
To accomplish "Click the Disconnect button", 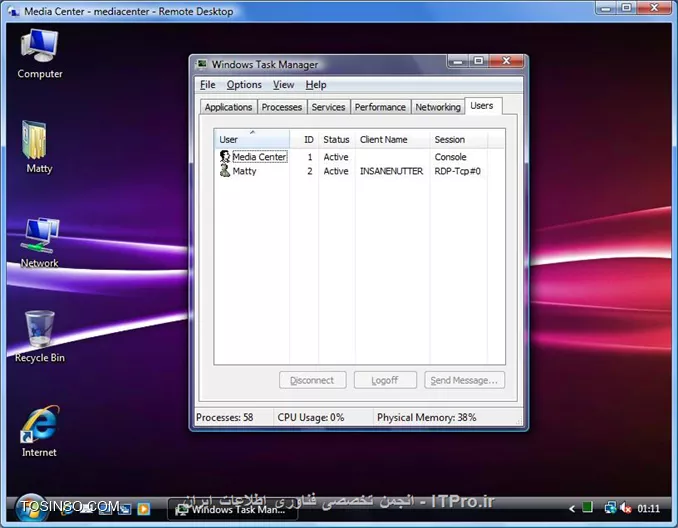I will tap(312, 380).
